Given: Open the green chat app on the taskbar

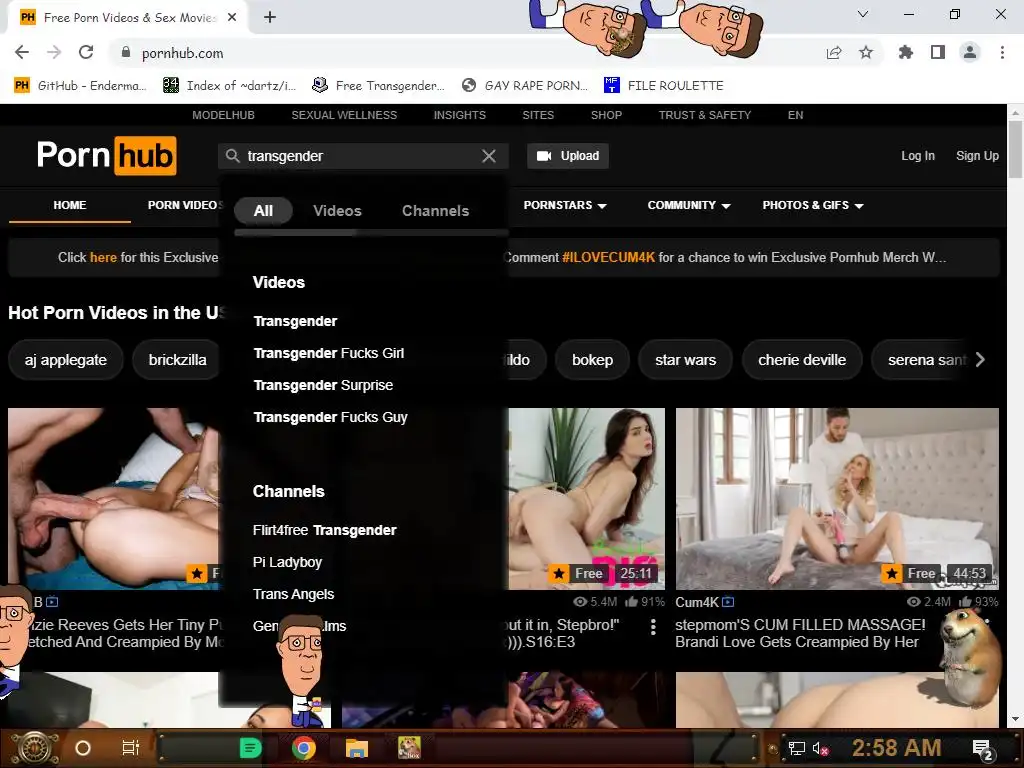Looking at the screenshot, I should [x=250, y=748].
